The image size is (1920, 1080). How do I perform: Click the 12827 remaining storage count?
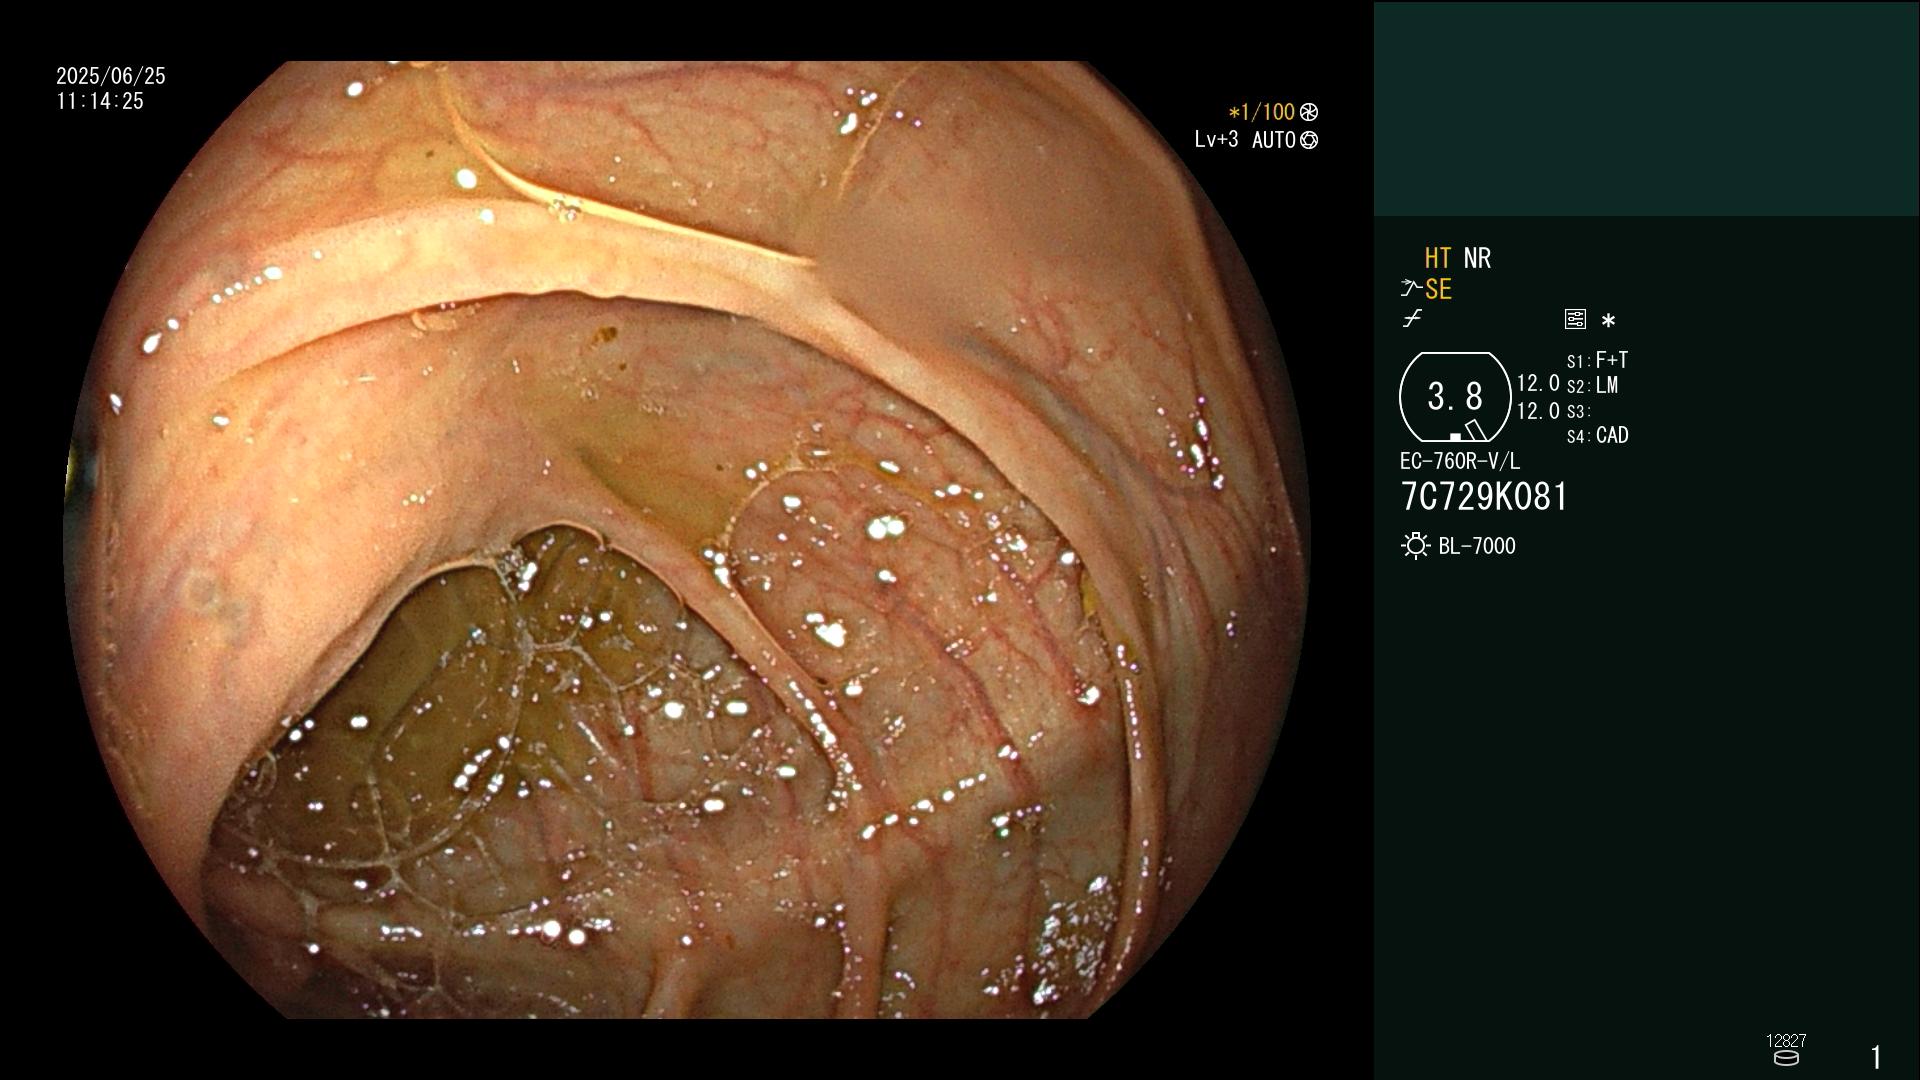(x=1786, y=1040)
